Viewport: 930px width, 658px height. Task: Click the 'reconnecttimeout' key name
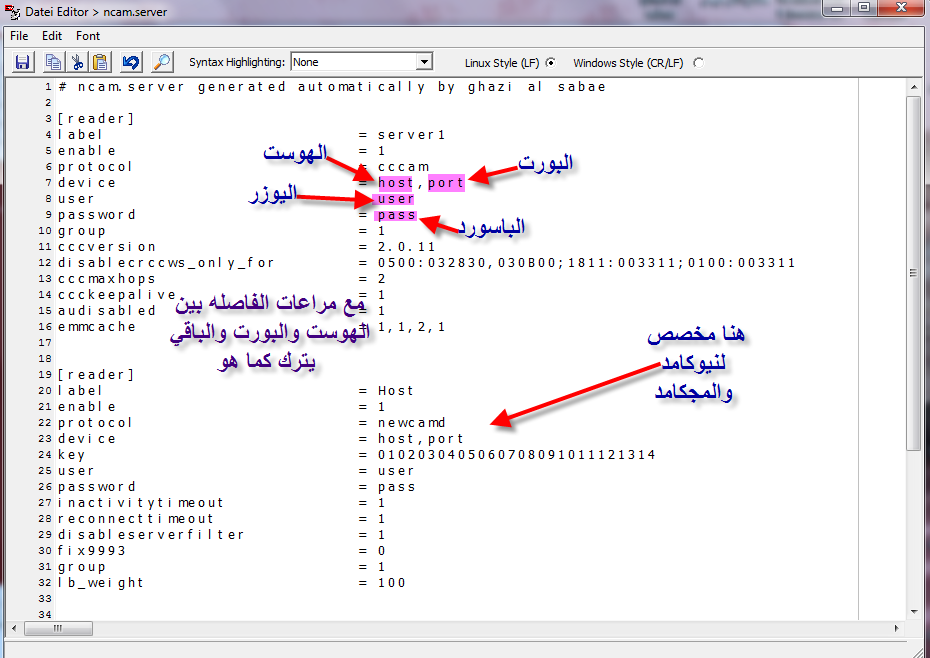tap(136, 519)
